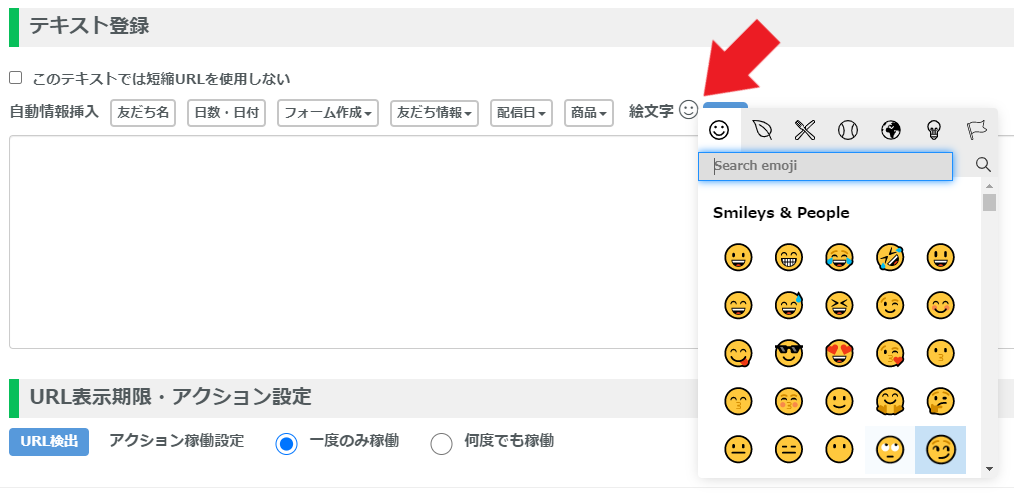1014x499 pixels.
Task: Click the emoji list scrollbar thumb
Action: pyautogui.click(x=989, y=202)
